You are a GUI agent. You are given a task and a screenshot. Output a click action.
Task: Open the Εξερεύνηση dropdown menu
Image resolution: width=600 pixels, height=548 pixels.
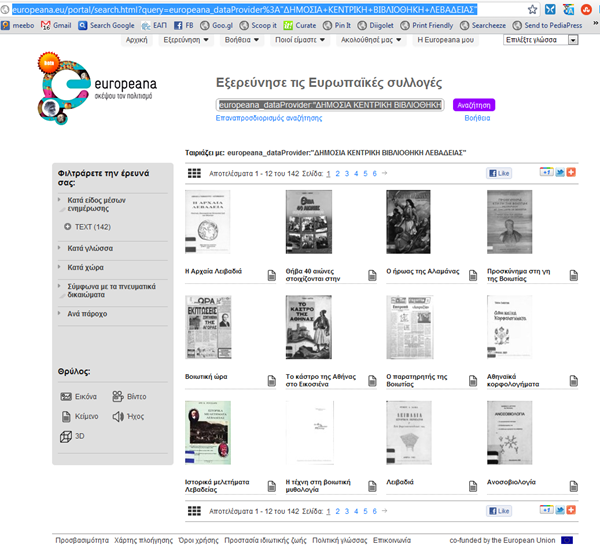point(186,39)
